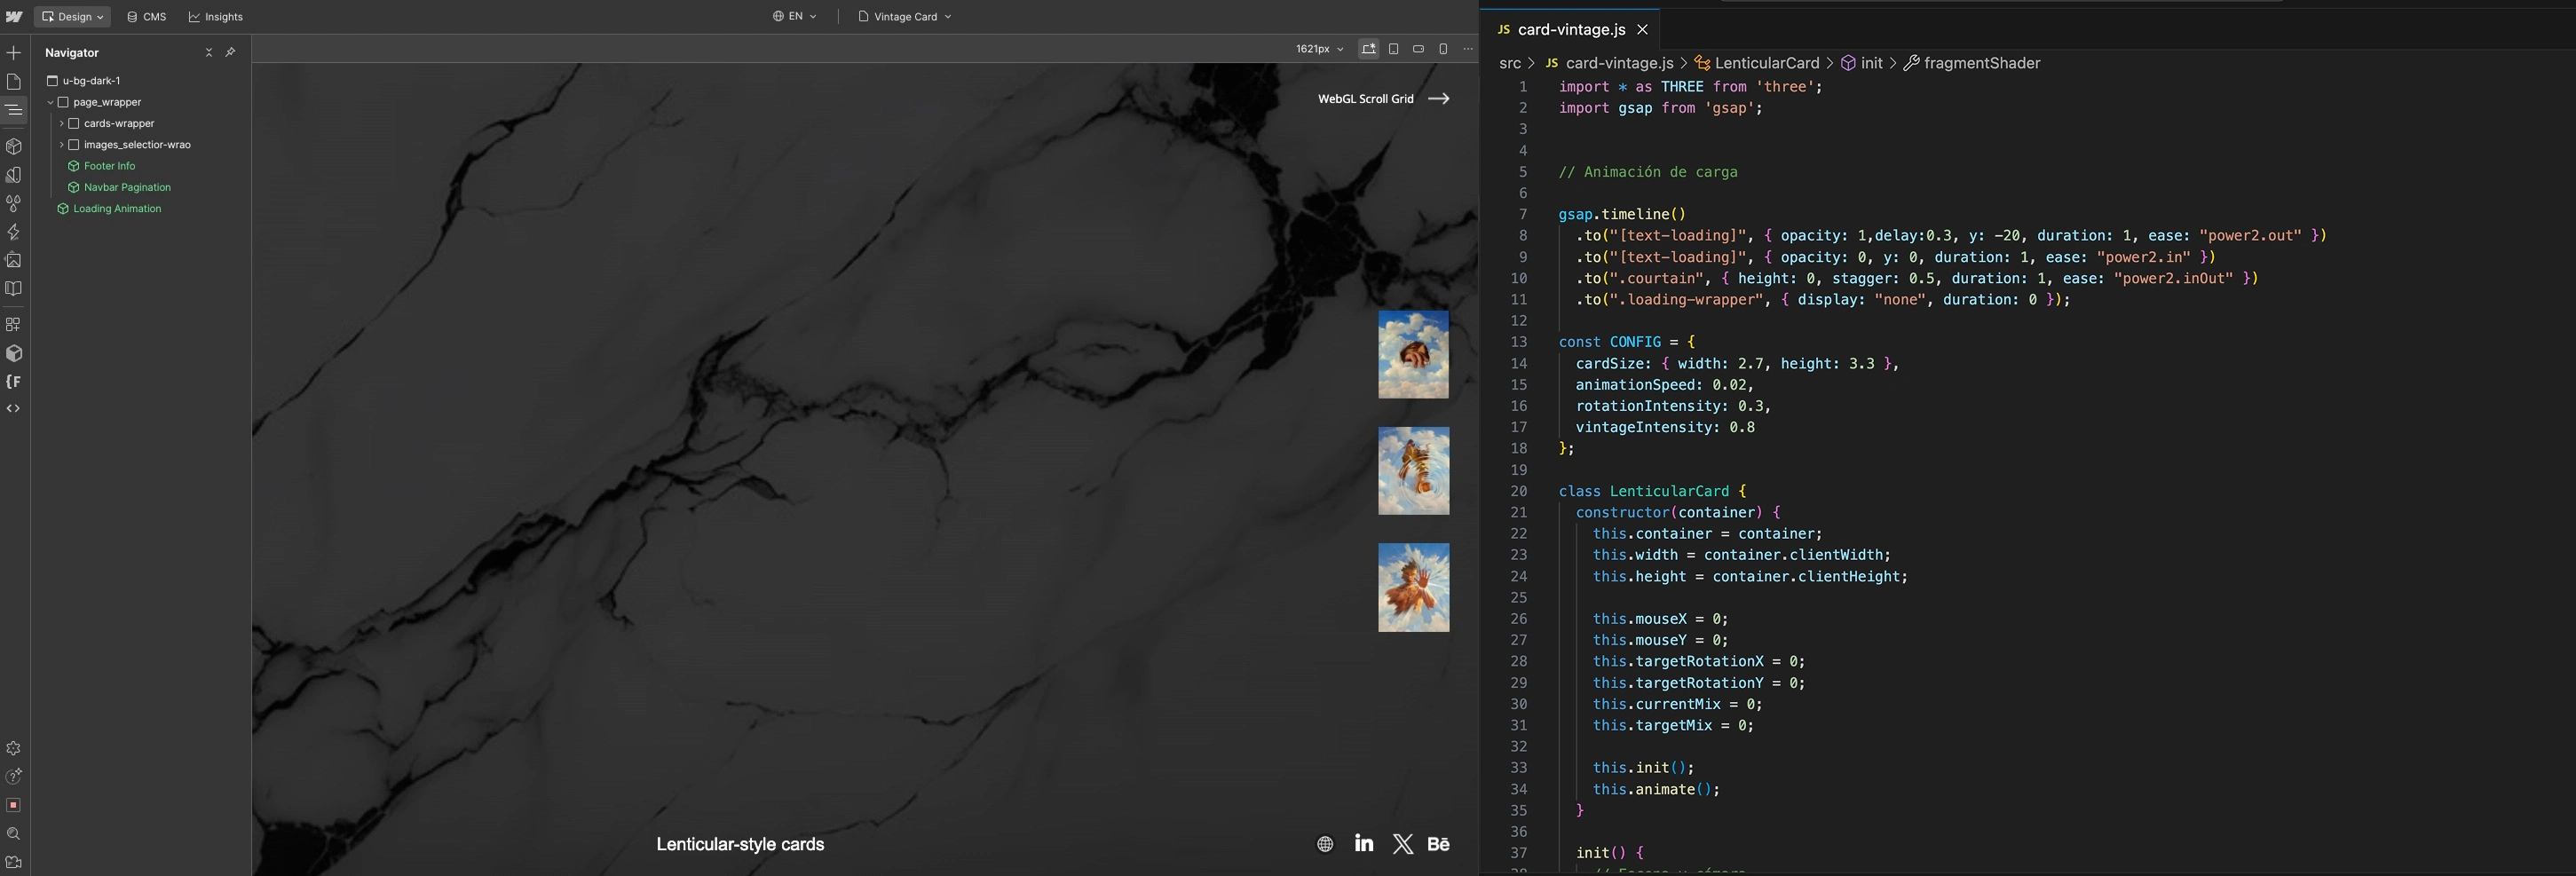Open the Variables {F icon panel
The width and height of the screenshot is (2576, 876).
click(x=13, y=382)
